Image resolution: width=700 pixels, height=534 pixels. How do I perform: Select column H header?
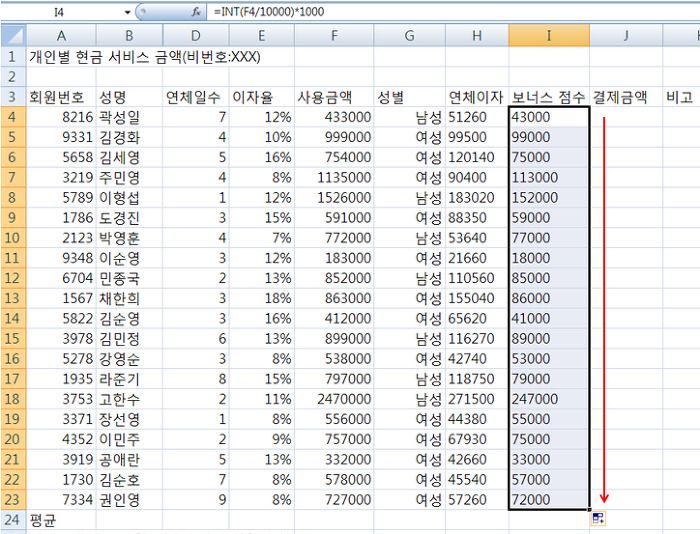(x=477, y=35)
